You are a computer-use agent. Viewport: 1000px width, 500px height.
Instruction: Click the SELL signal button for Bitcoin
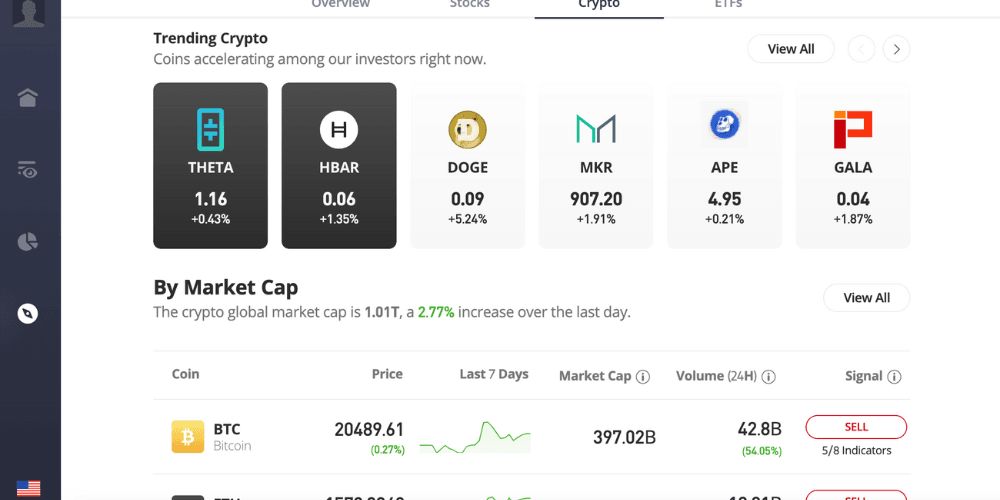coord(856,427)
